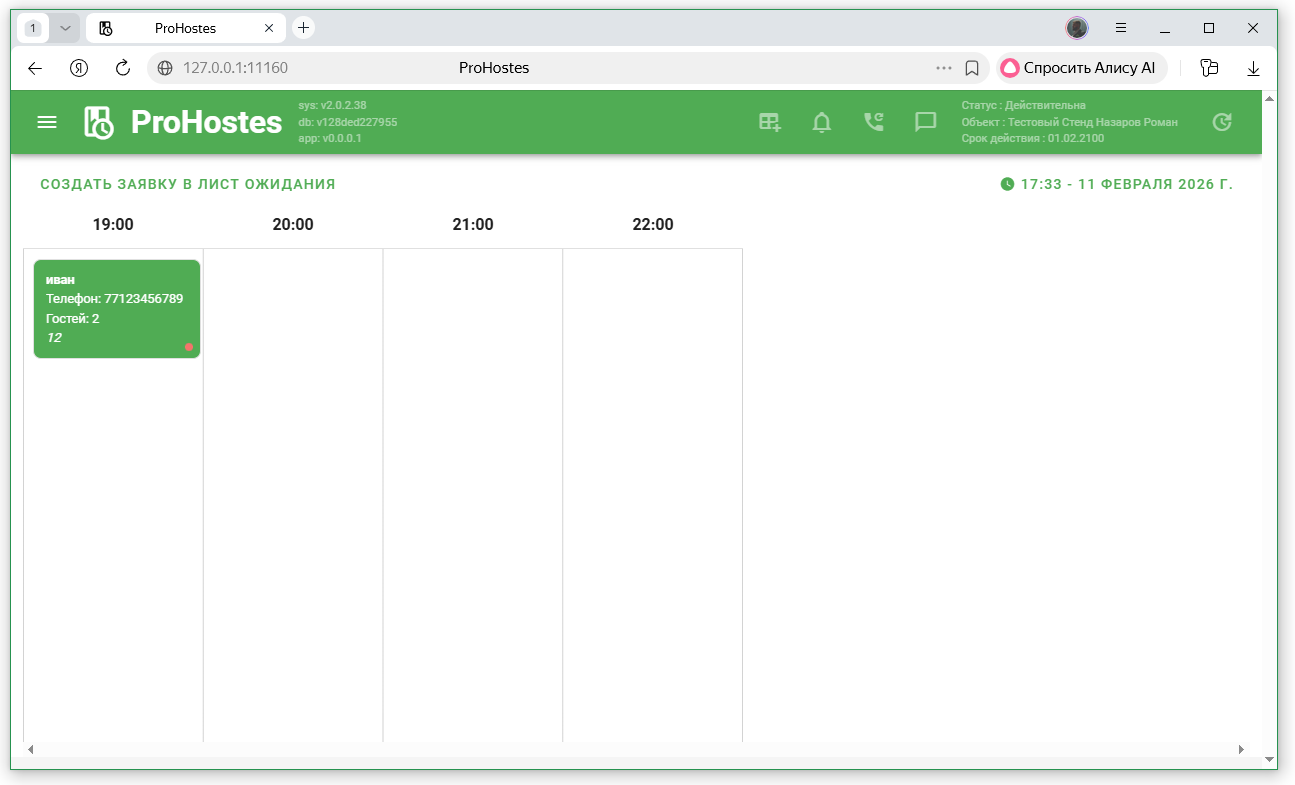Open the browser main menu
Image resolution: width=1295 pixels, height=785 pixels.
click(1121, 28)
